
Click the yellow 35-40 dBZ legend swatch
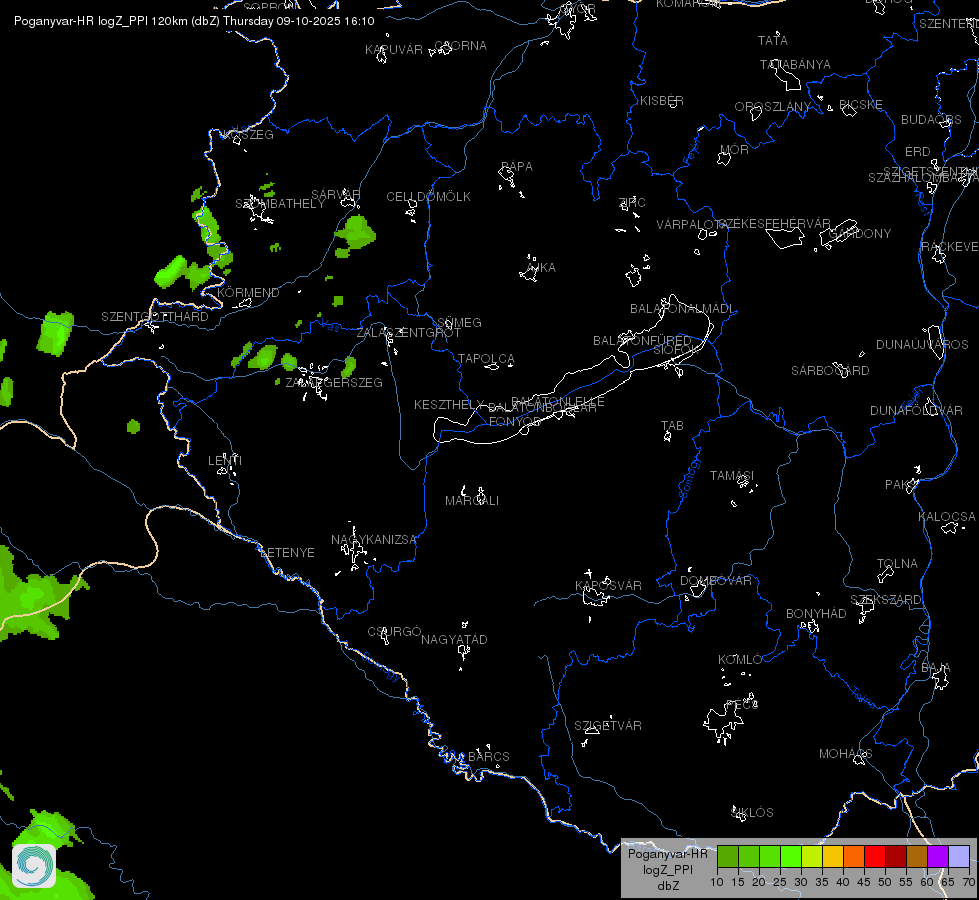[833, 856]
